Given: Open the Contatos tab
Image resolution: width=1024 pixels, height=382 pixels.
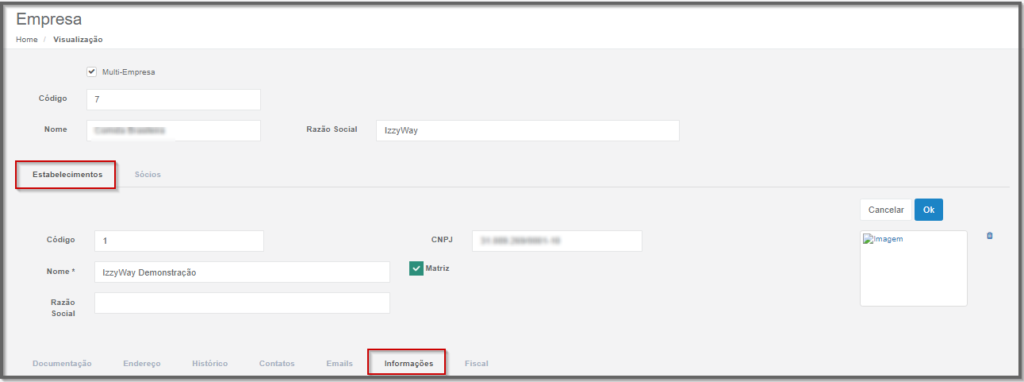Looking at the screenshot, I should tap(277, 363).
